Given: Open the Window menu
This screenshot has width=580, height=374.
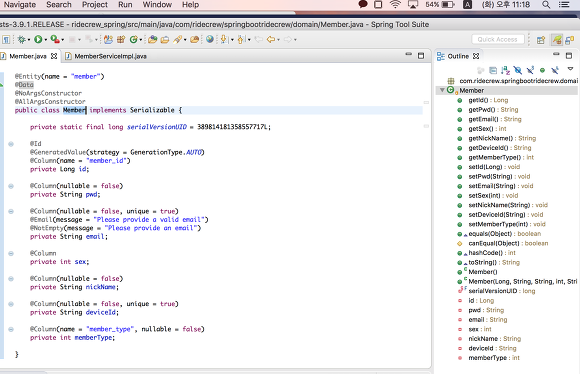Looking at the screenshot, I should click(x=157, y=4).
